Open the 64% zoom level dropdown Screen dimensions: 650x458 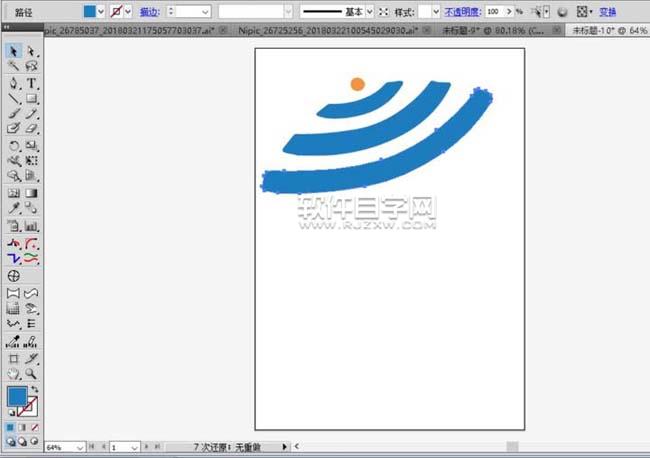80,448
